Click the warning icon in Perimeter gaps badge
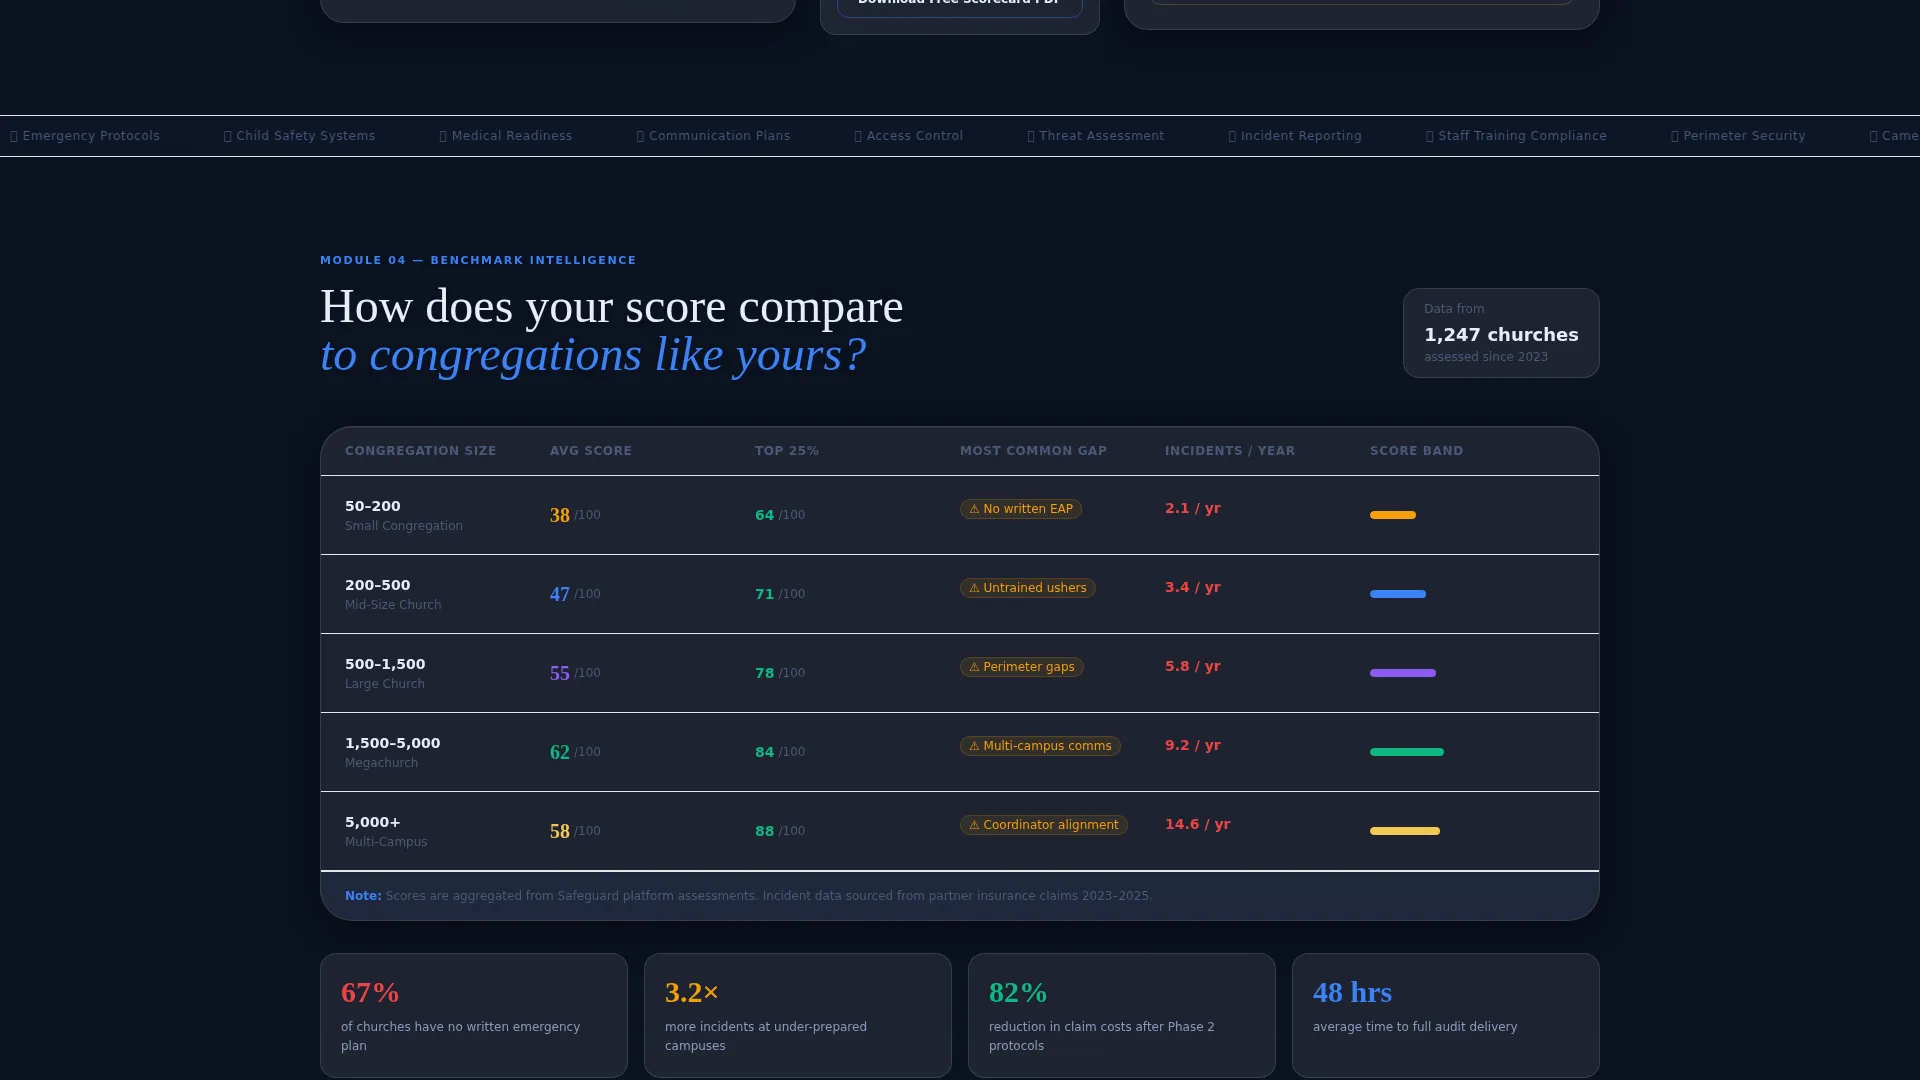 tap(974, 668)
